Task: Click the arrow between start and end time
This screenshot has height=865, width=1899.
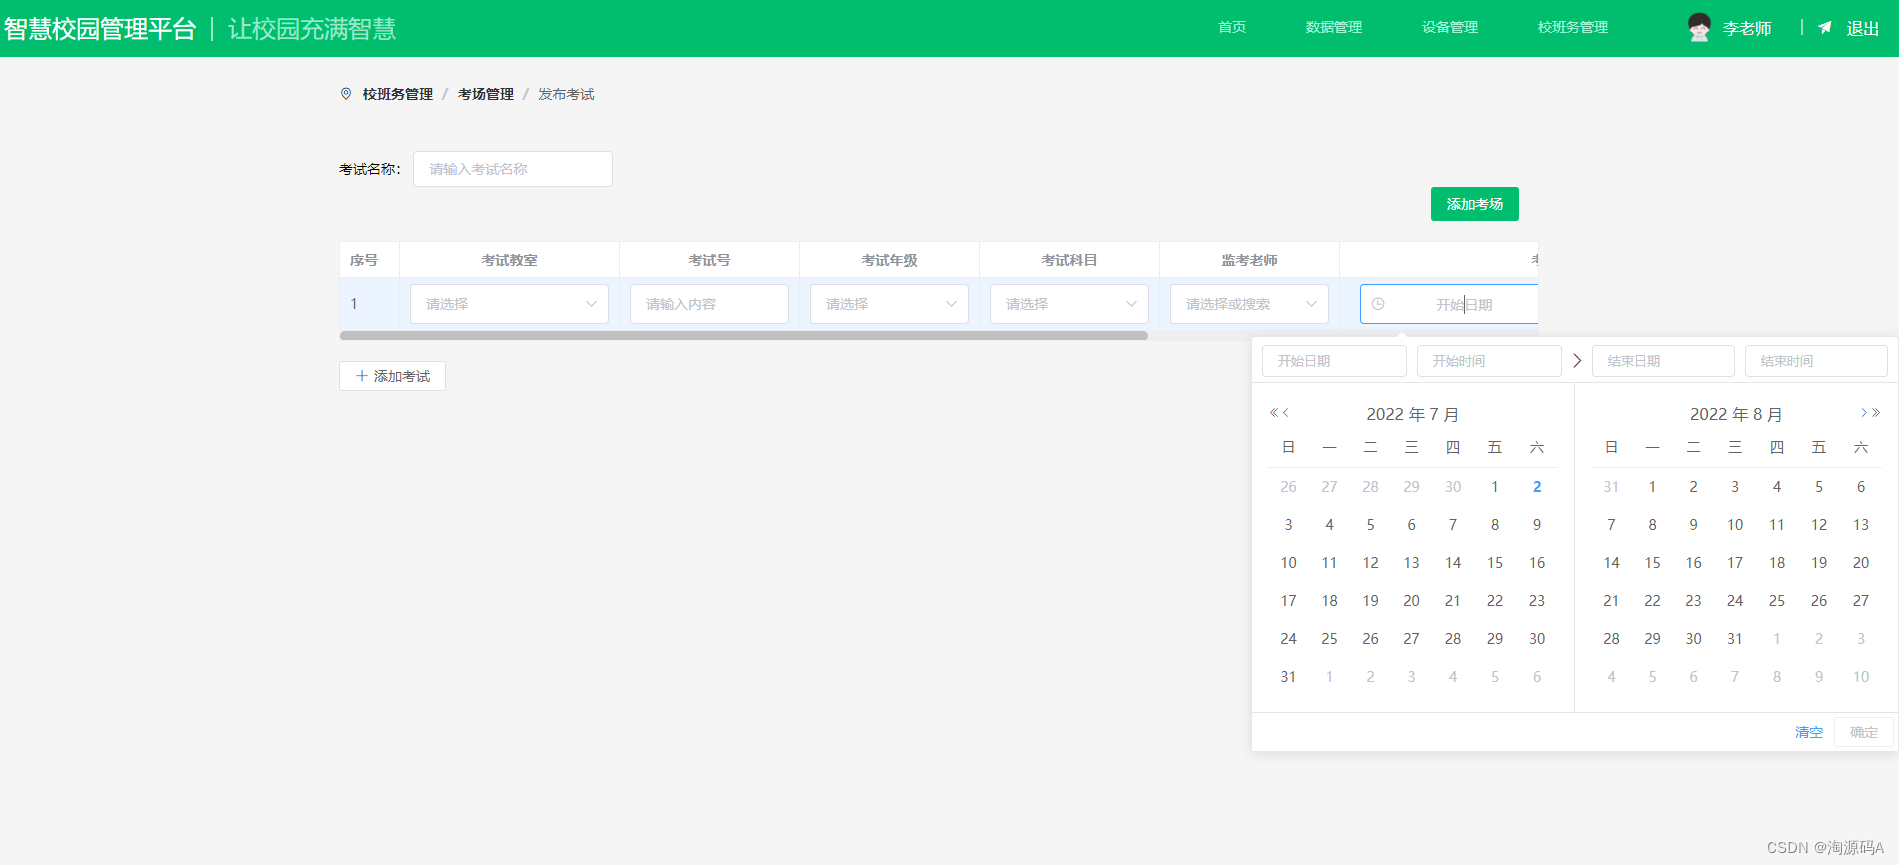Action: (1577, 361)
